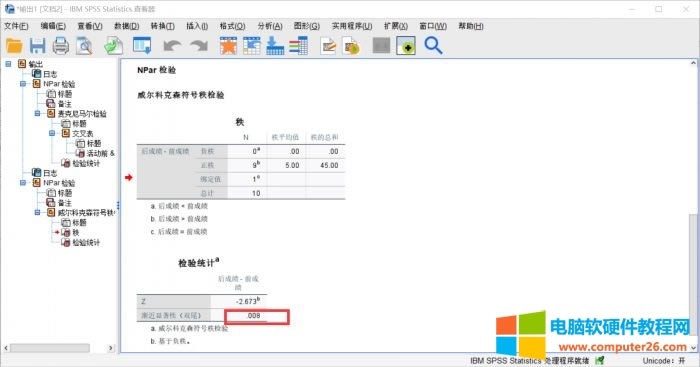
Task: Undo the last action
Action: (x=172, y=46)
